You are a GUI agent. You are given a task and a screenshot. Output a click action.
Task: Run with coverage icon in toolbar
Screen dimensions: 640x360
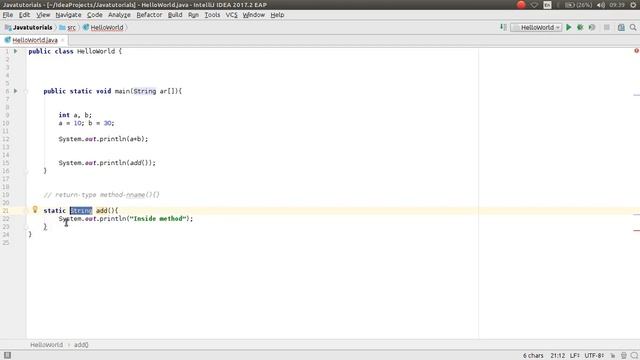pos(592,27)
